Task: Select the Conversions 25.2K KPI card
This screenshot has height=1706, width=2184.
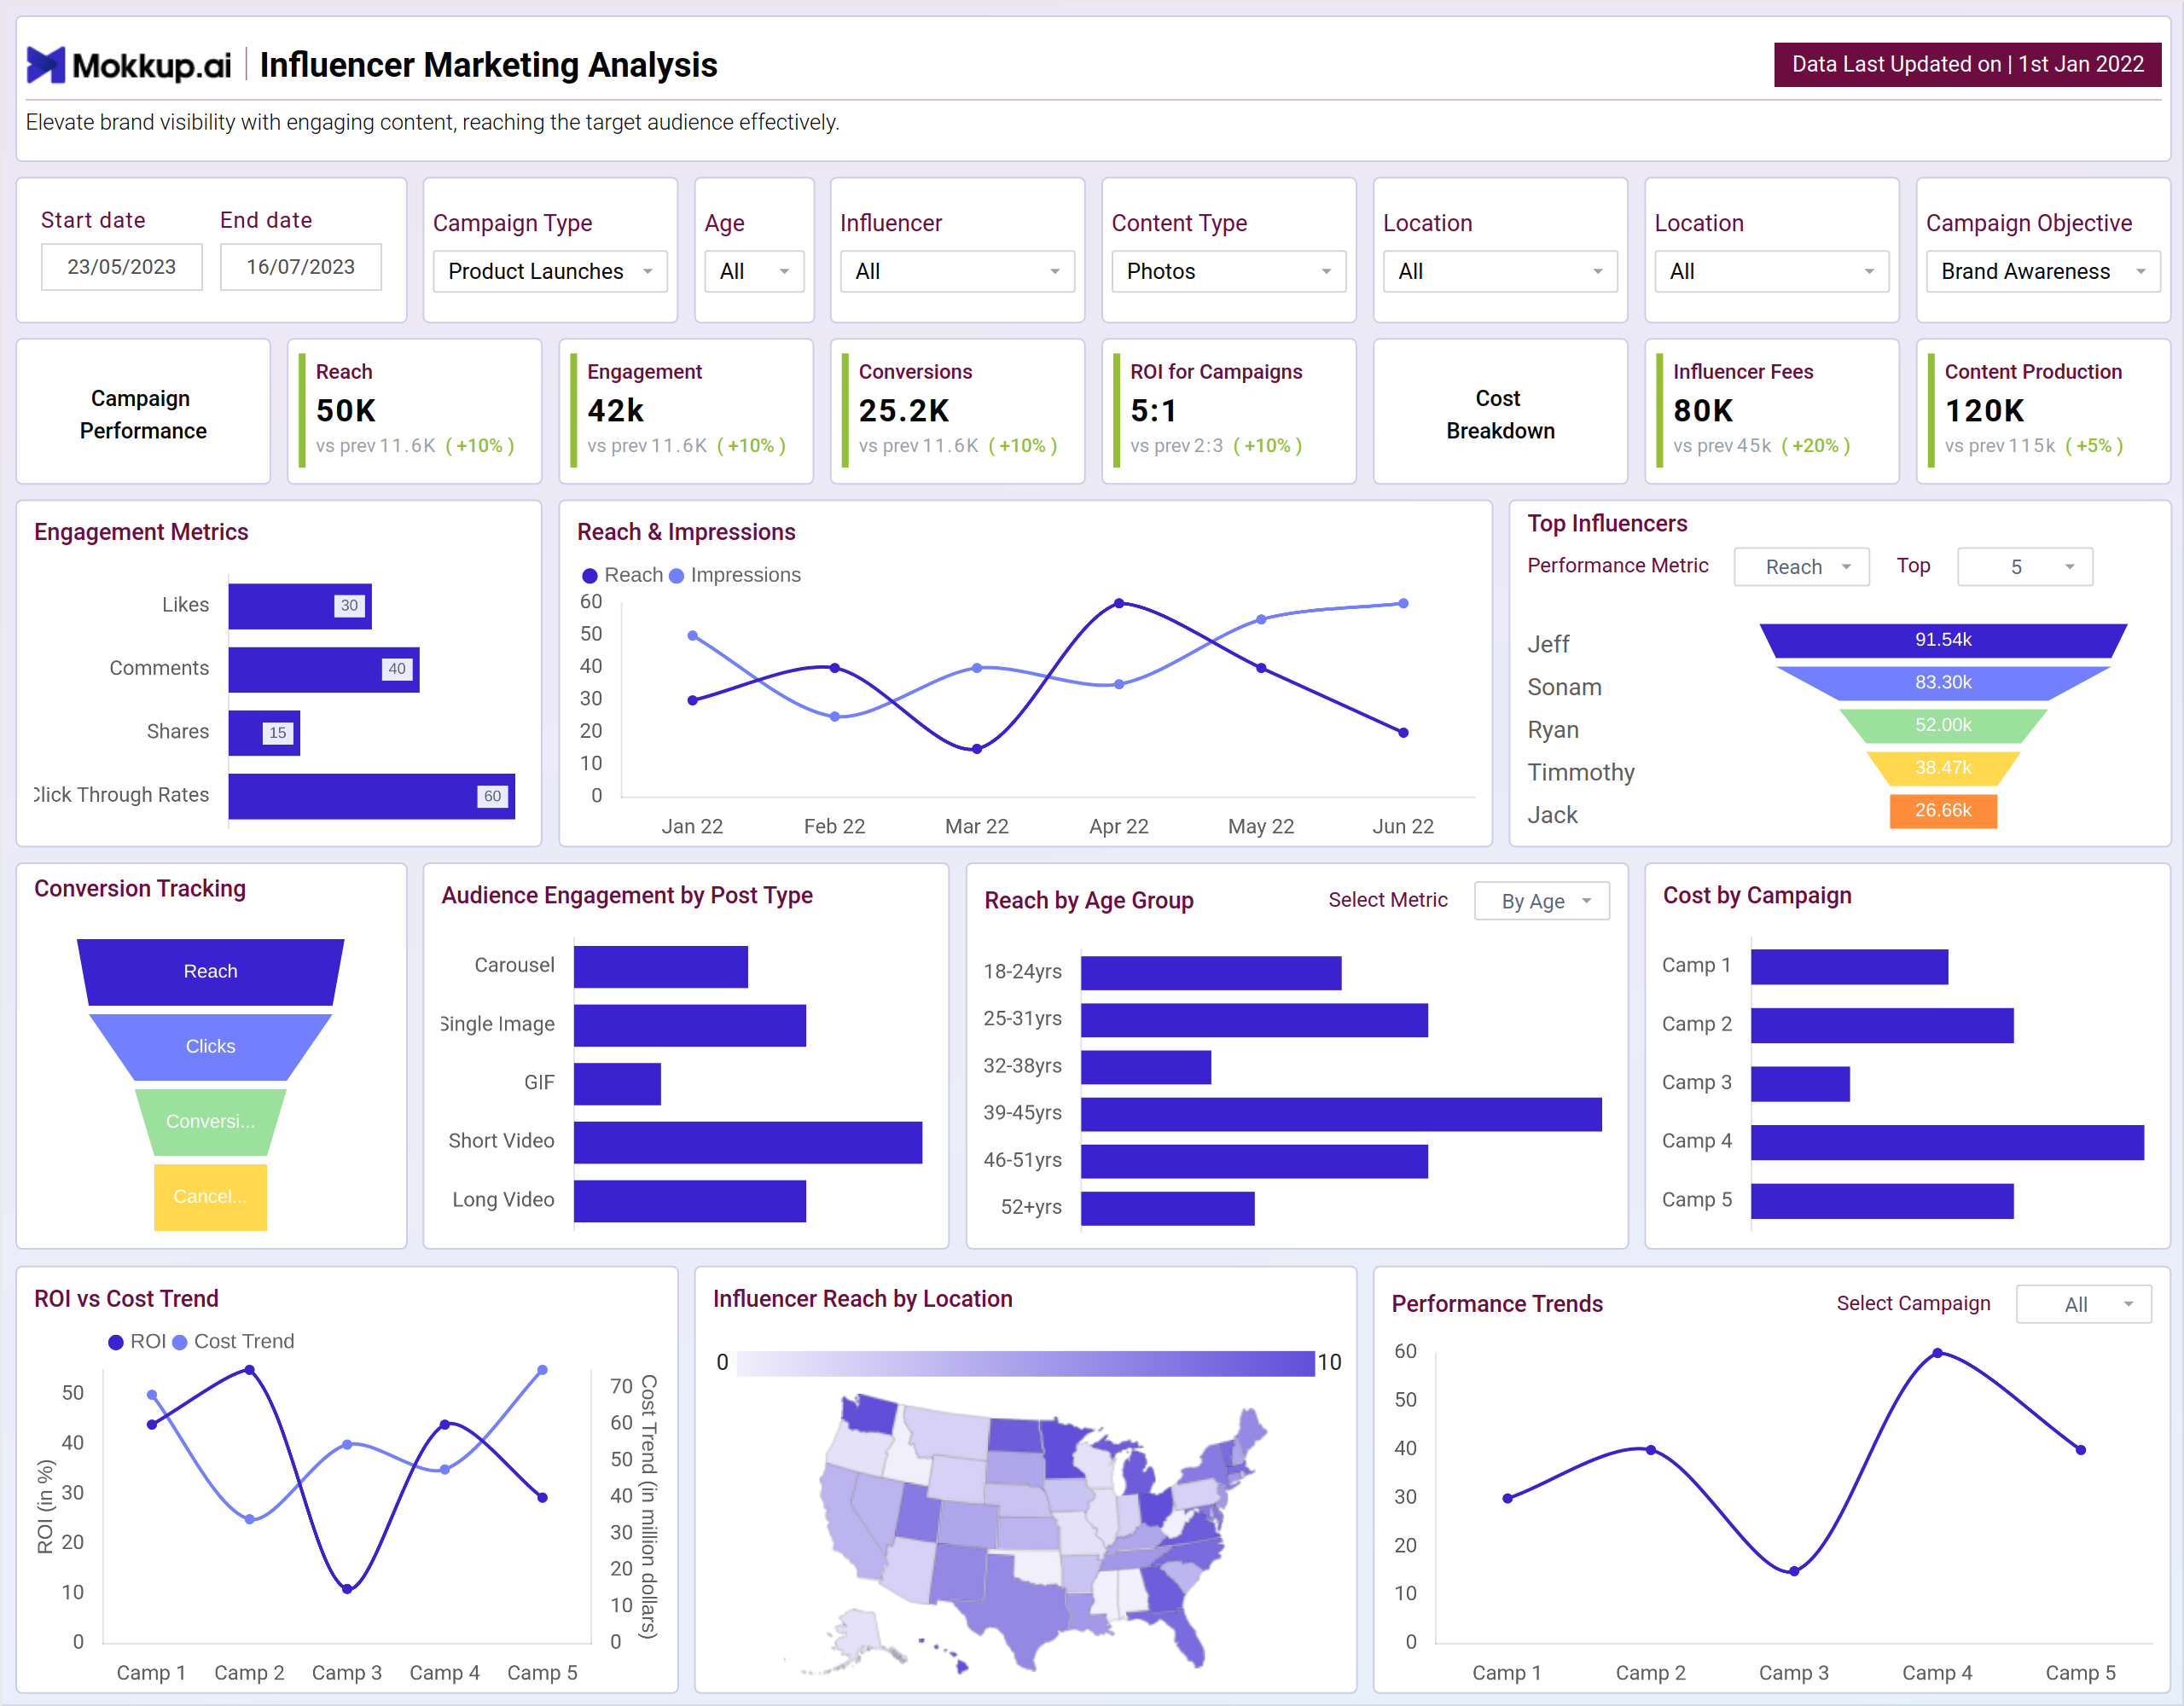Action: coord(957,412)
